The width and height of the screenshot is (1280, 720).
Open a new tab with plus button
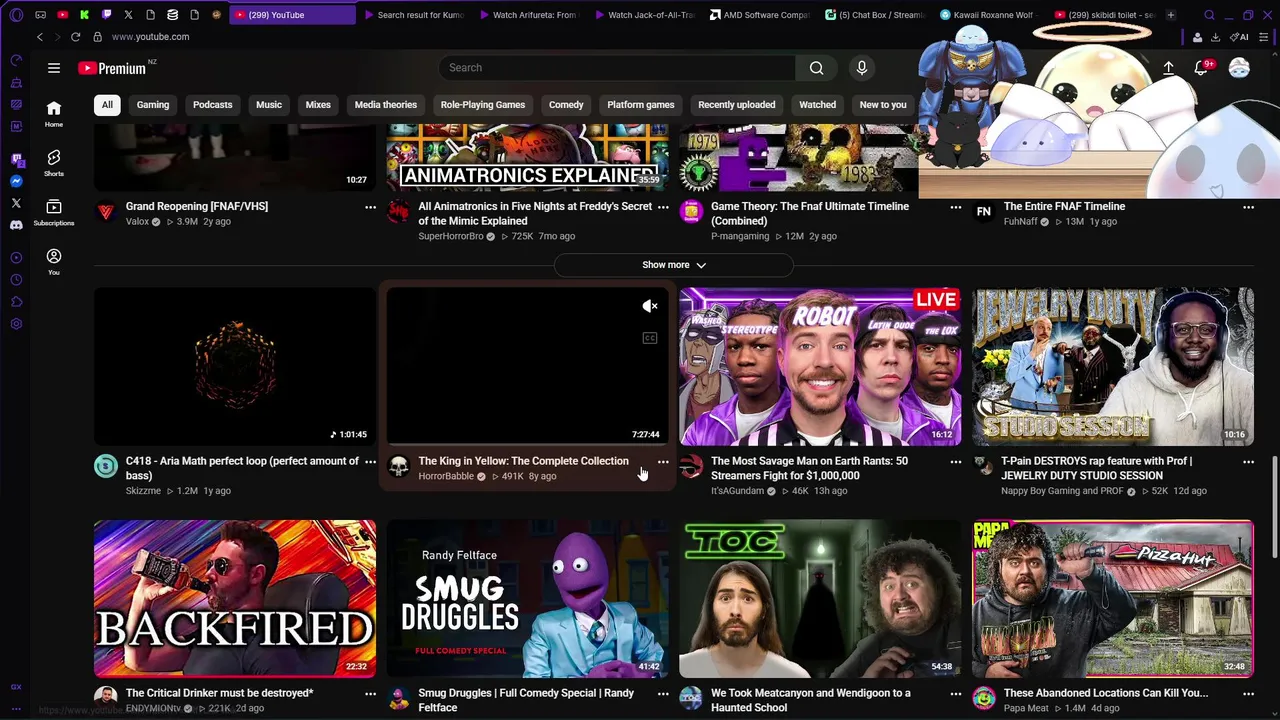(1171, 15)
